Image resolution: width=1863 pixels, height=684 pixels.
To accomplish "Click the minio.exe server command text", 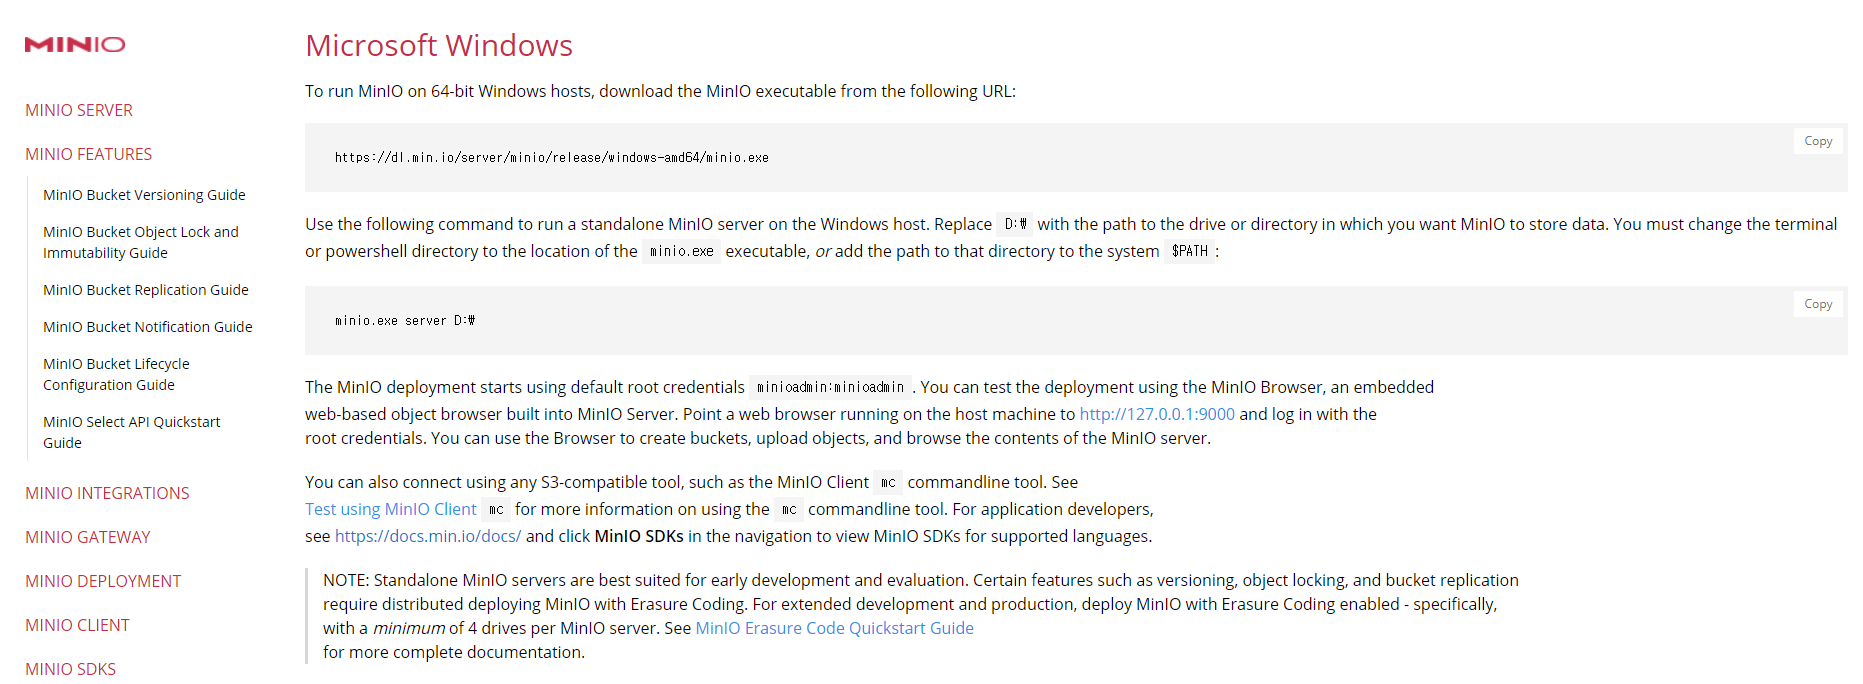I will [405, 321].
